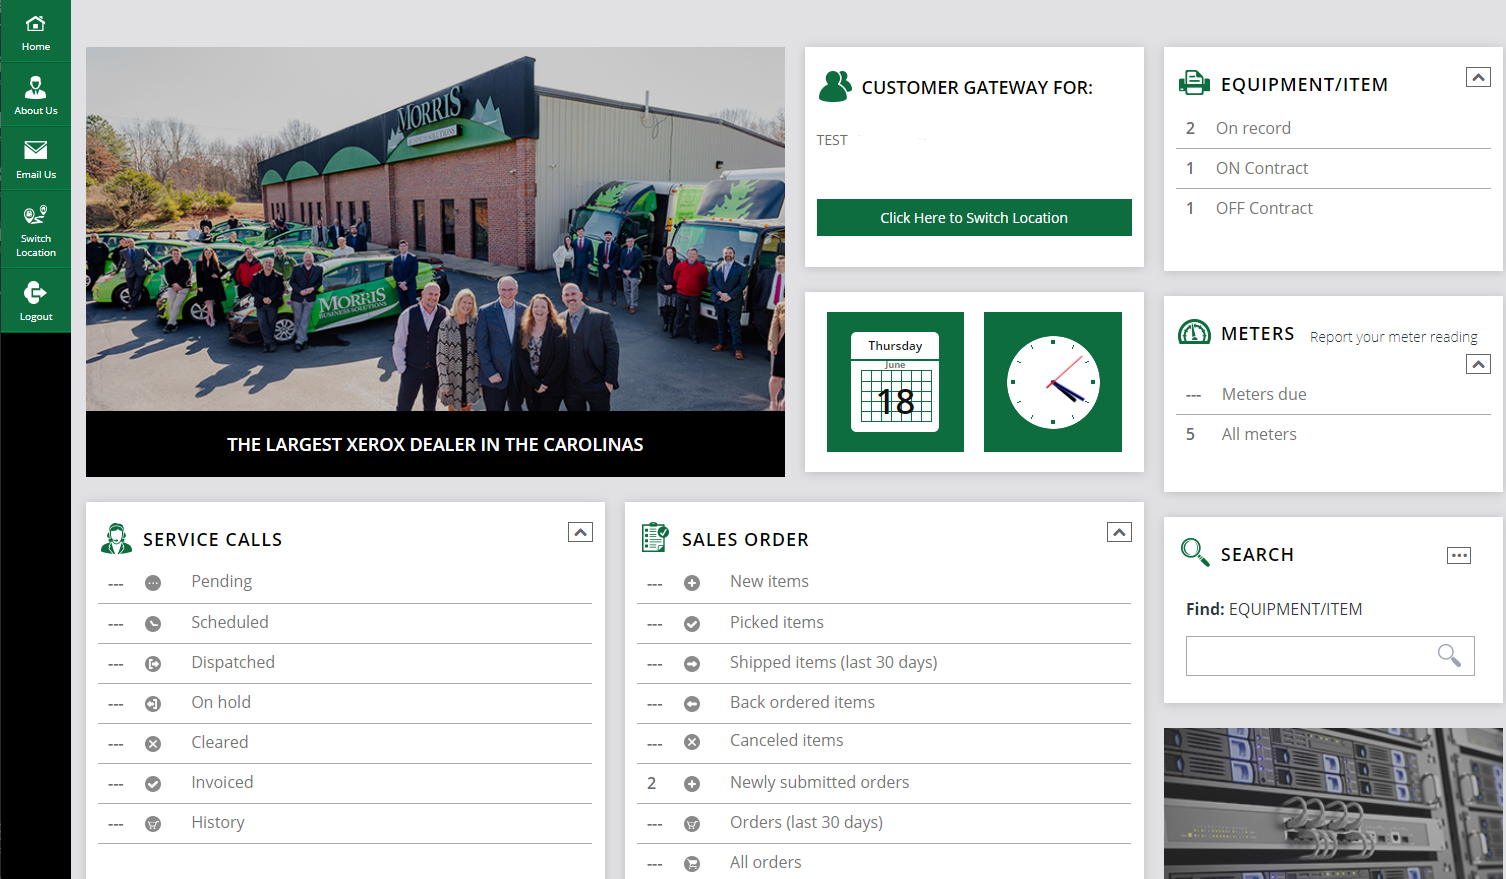This screenshot has width=1506, height=879.
Task: Click the Sales Order clipboard icon
Action: [655, 537]
